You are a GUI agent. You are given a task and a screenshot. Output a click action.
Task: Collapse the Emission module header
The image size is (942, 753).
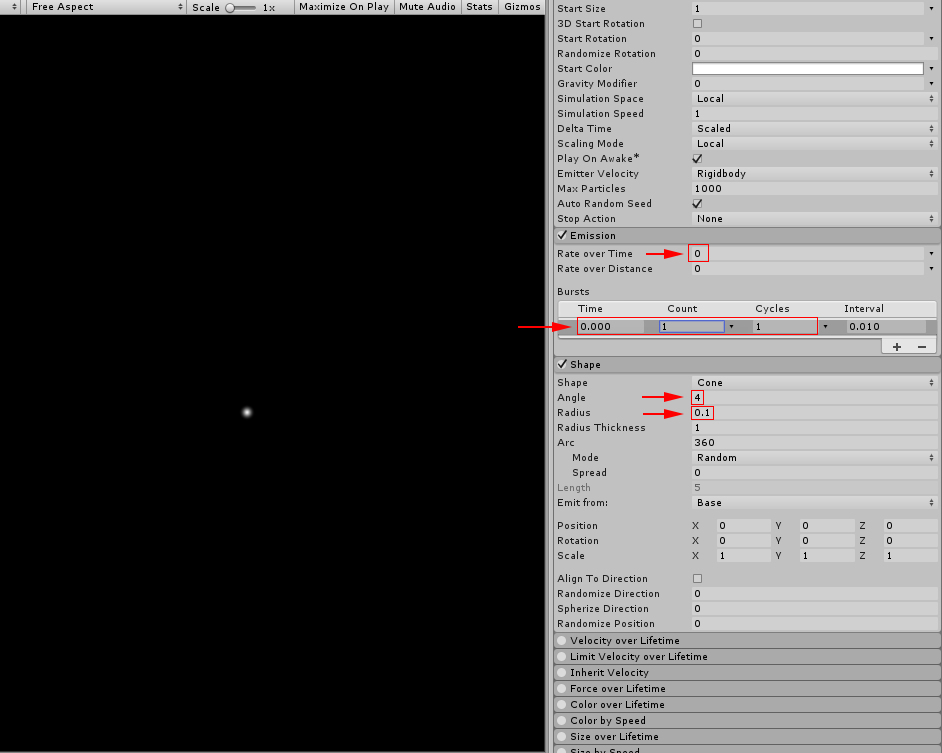pyautogui.click(x=747, y=235)
